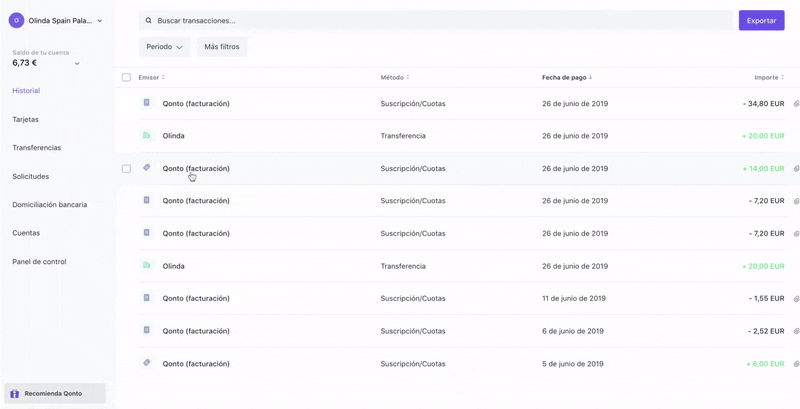
Task: Open Panel de control
Action: [x=39, y=262]
